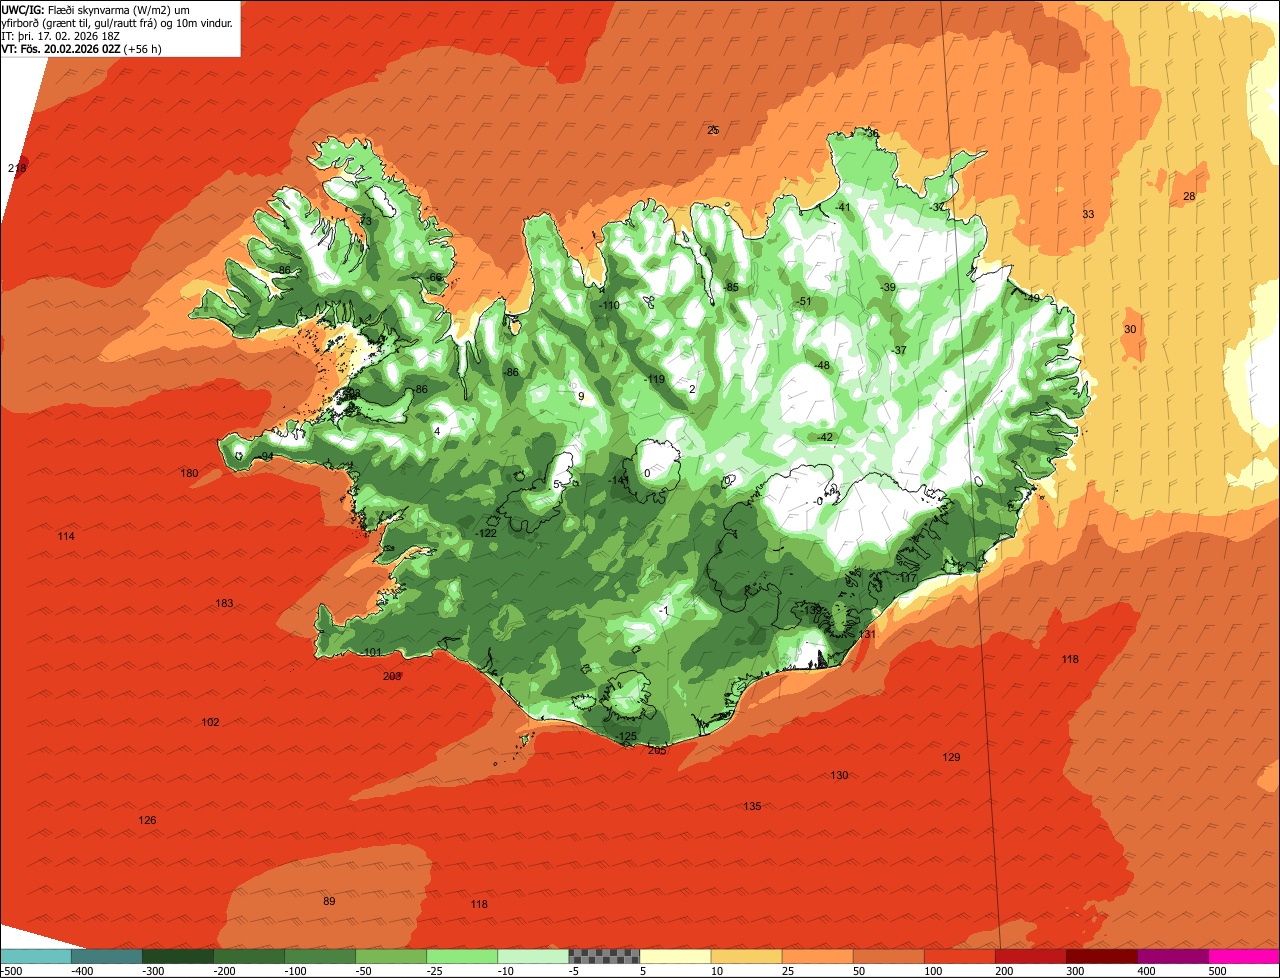Image resolution: width=1280 pixels, height=978 pixels.
Task: Click the title line 'UWC/IG: Flæði skynvarma (W/m2) um'
Action: pos(96,10)
